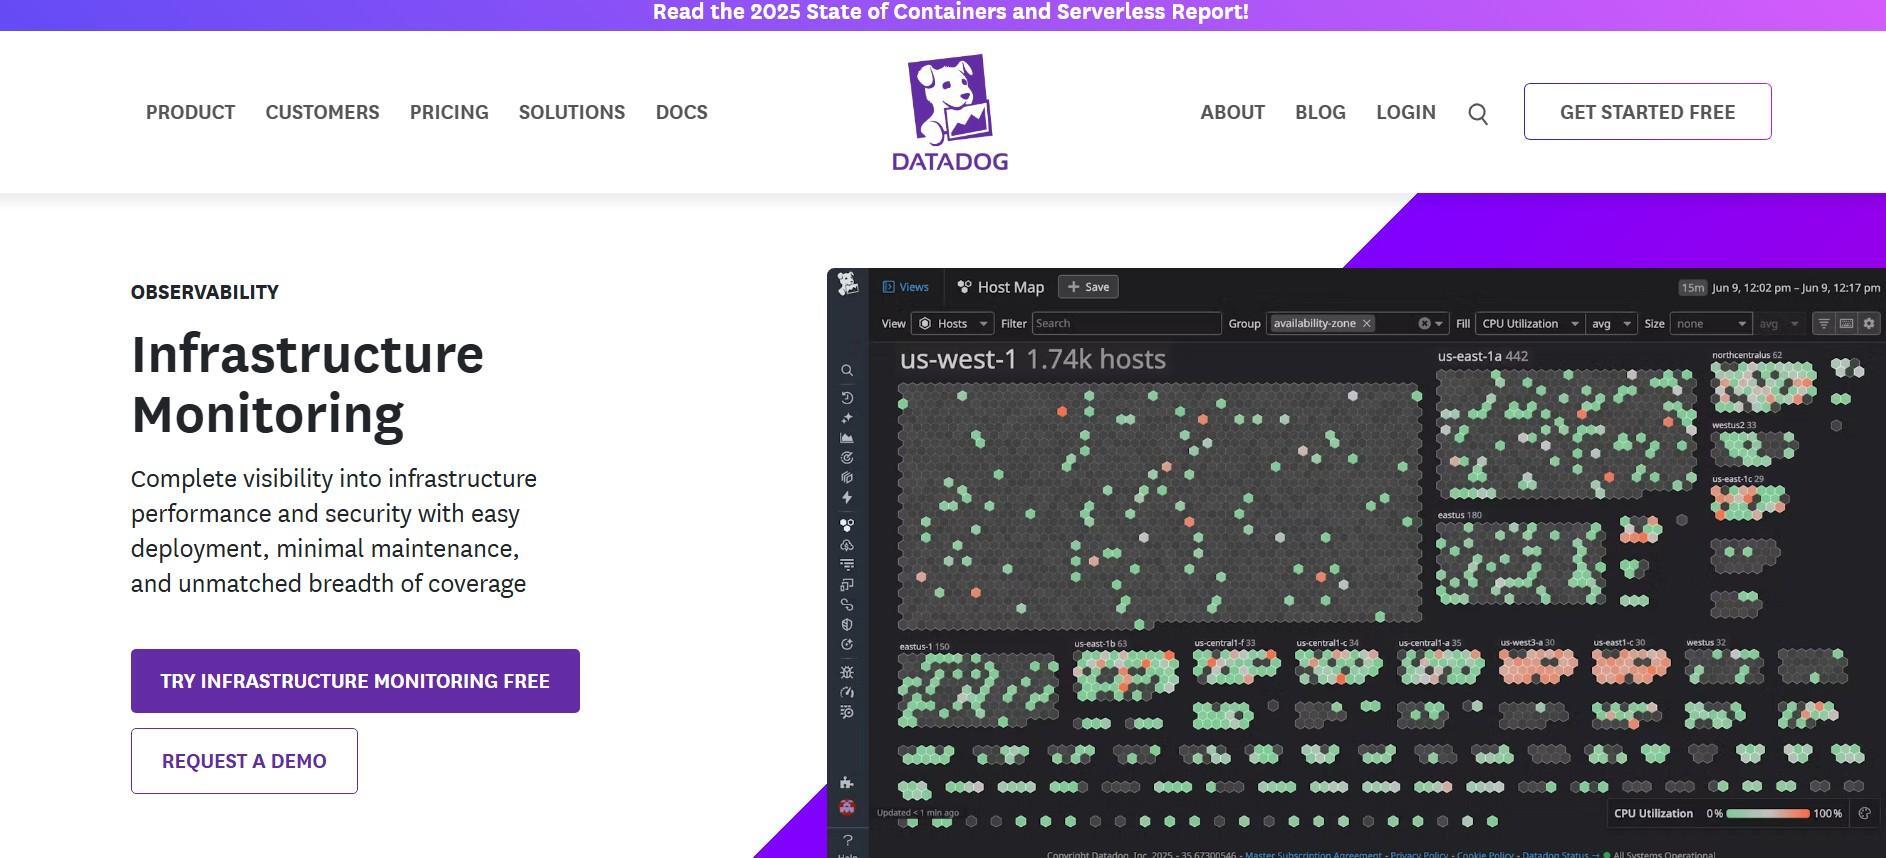
Task: Open the recent history clock sidebar icon
Action: click(847, 398)
